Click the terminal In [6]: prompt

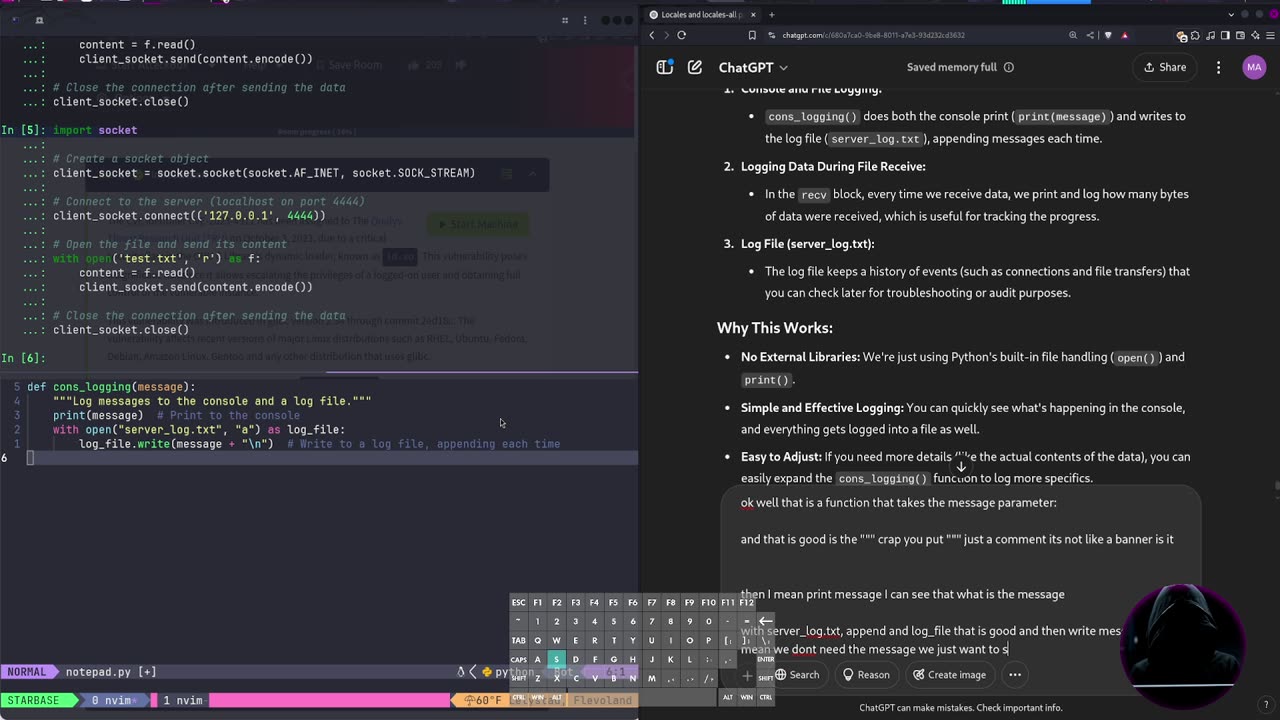click(23, 358)
